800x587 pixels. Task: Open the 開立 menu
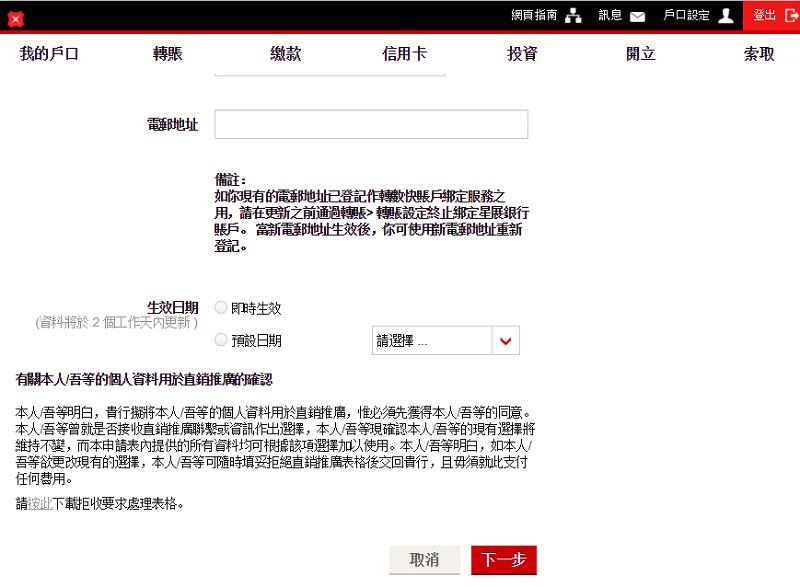641,54
